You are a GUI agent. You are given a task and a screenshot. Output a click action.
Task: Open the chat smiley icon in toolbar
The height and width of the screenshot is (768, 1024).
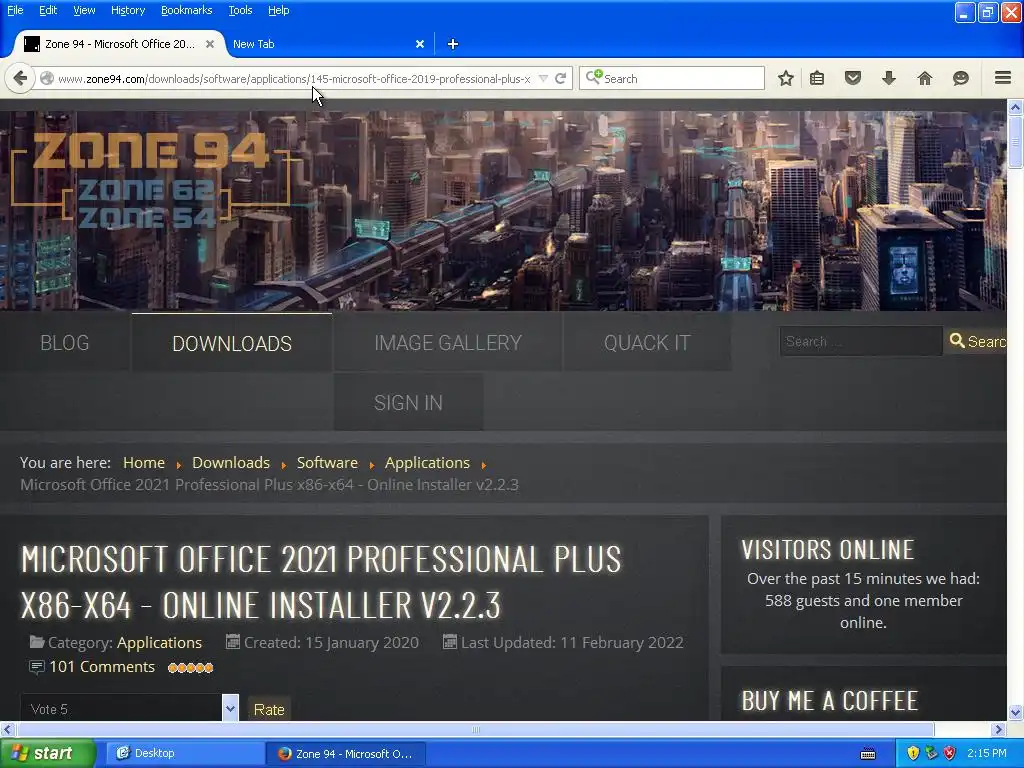pos(961,78)
